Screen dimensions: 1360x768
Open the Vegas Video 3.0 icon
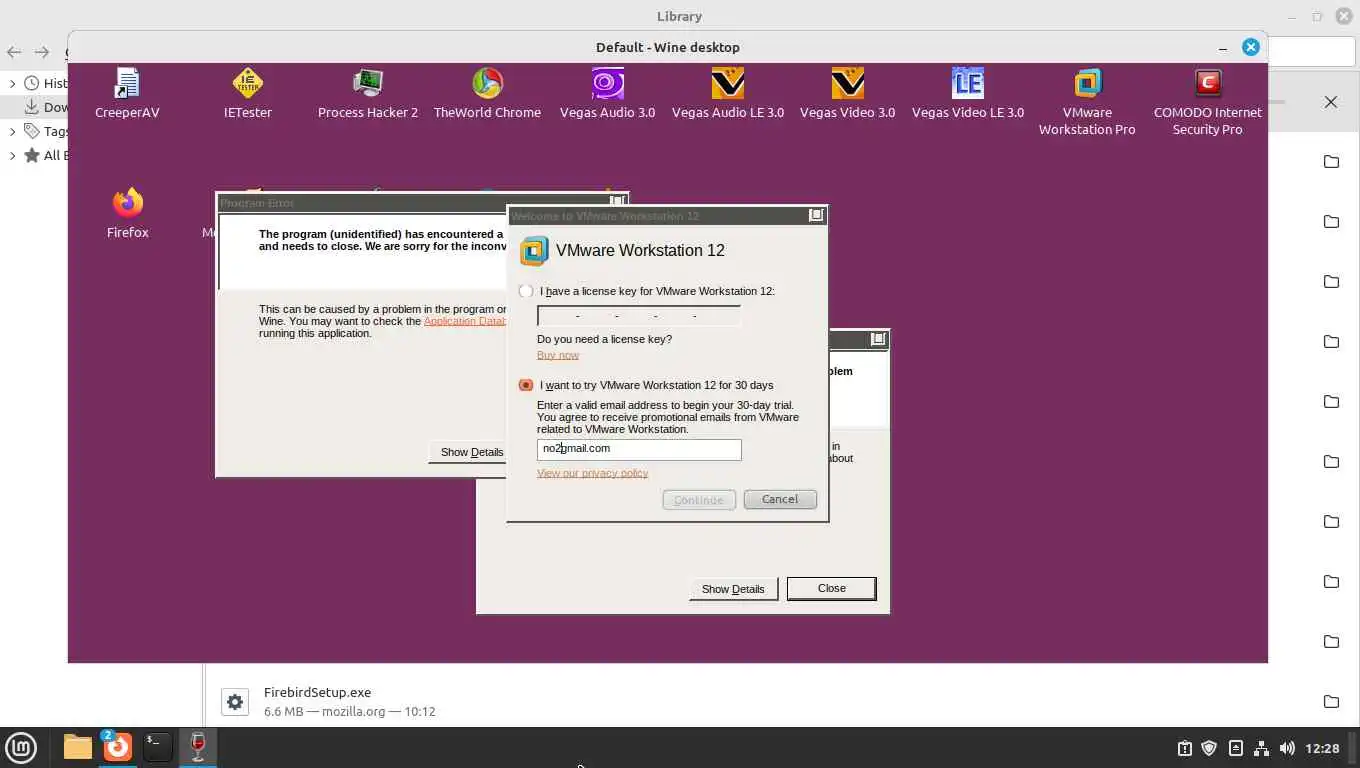pyautogui.click(x=847, y=94)
